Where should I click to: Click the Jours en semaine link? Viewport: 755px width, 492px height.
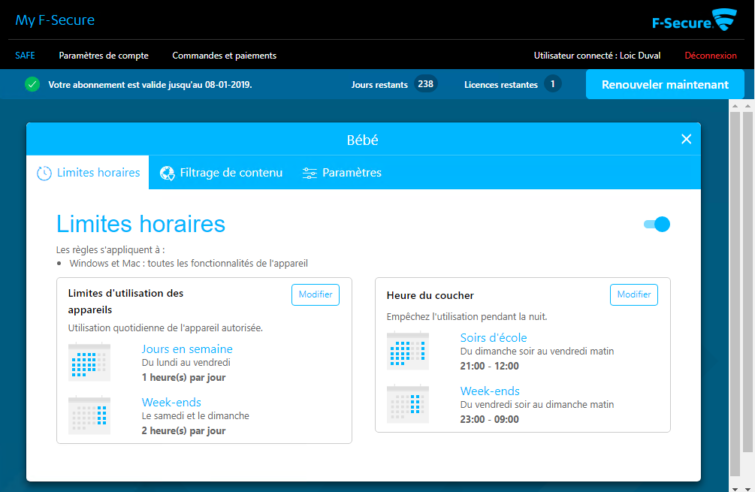(x=187, y=349)
